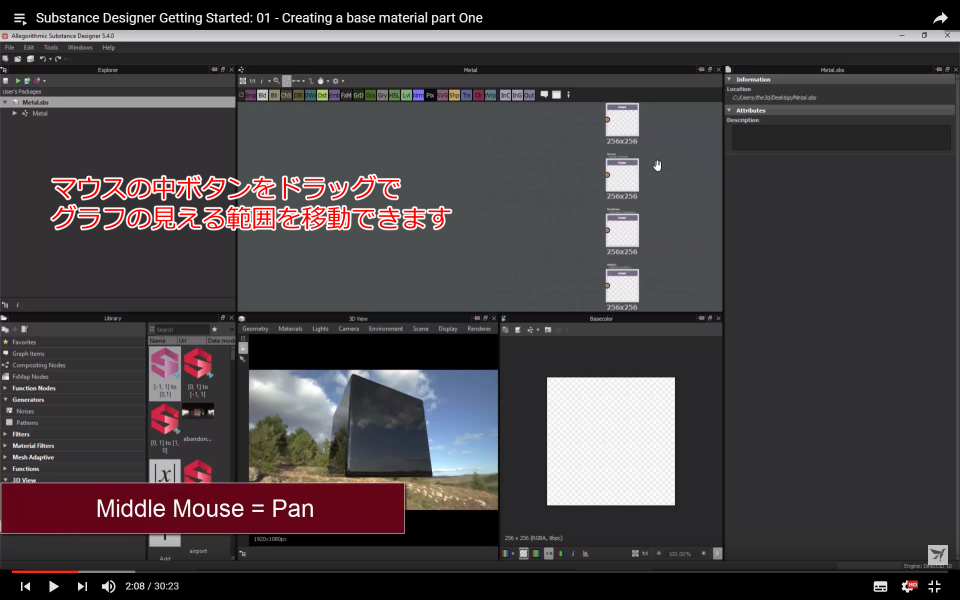Expand Filters category in Library
This screenshot has width=960, height=600.
click(x=6, y=434)
